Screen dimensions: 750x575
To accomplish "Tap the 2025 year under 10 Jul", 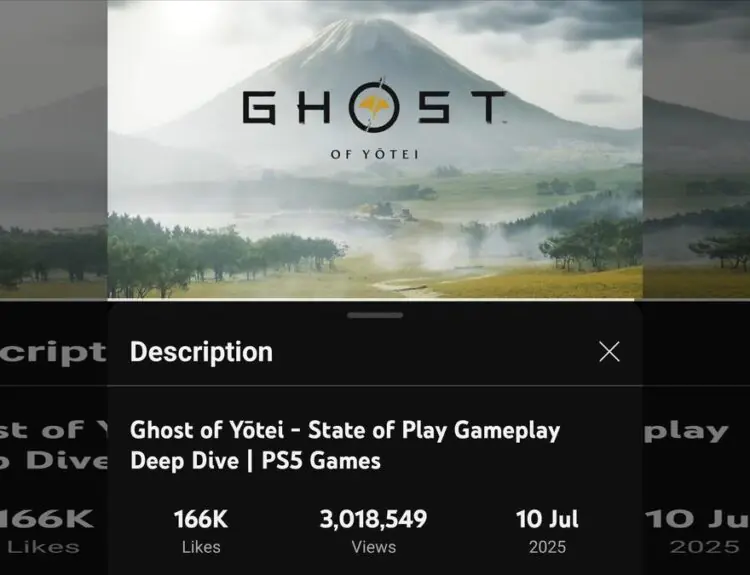I will pyautogui.click(x=547, y=547).
